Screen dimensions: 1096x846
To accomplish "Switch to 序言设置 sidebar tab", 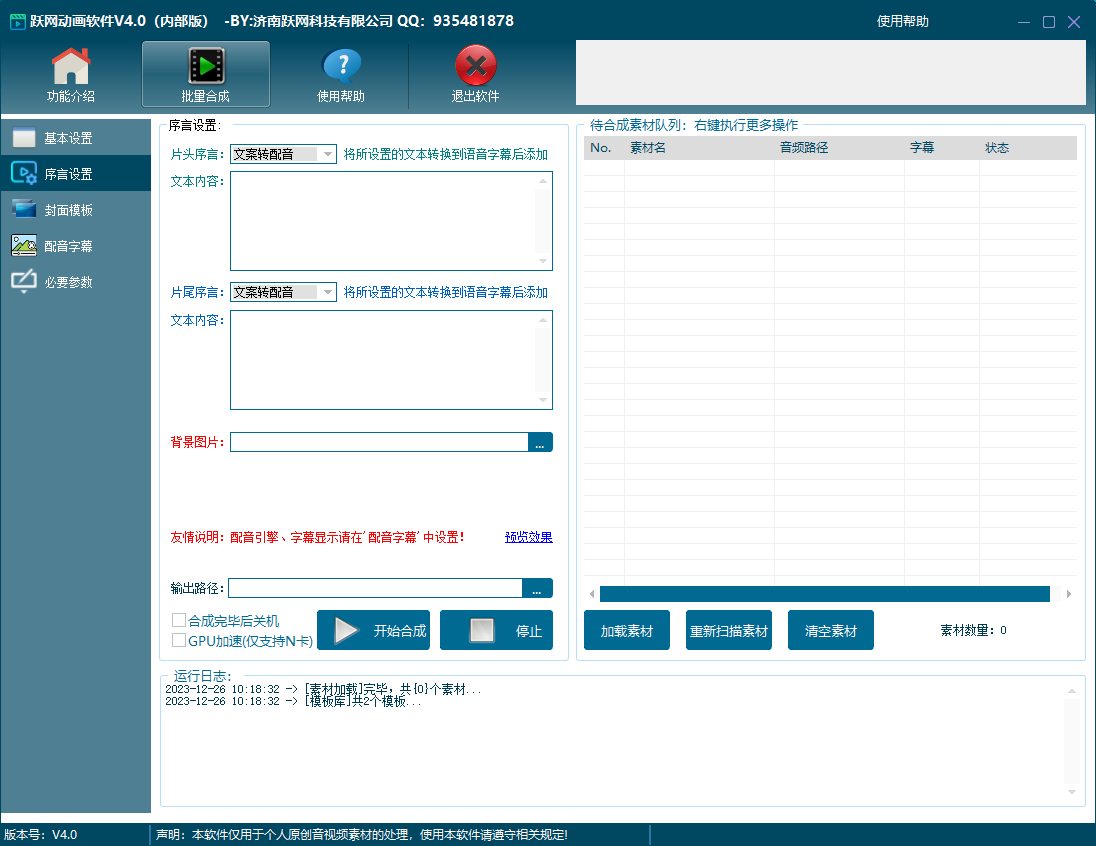I will click(68, 174).
